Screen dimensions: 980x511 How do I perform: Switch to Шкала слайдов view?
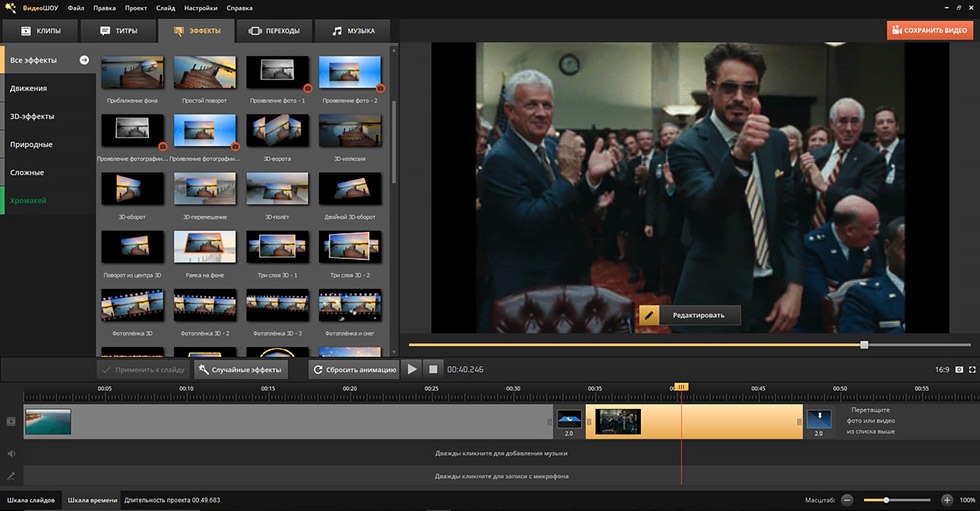(x=31, y=500)
